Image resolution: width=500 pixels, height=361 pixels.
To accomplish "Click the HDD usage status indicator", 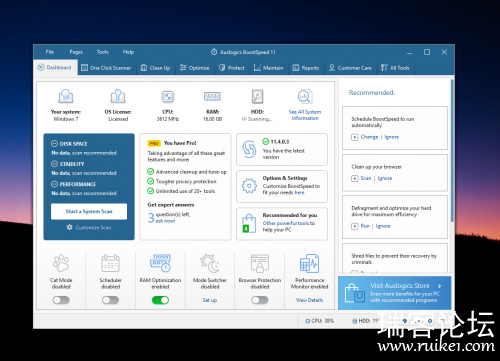I will (366, 321).
